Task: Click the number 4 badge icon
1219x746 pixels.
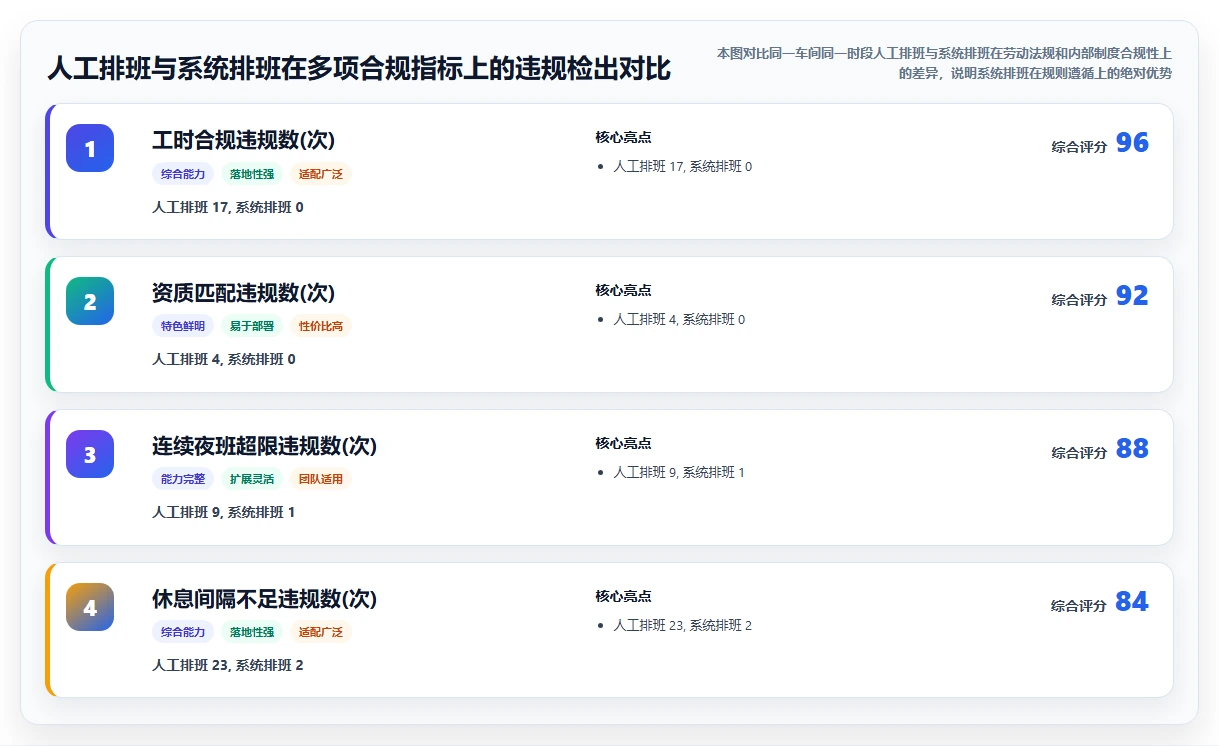Action: click(x=90, y=607)
